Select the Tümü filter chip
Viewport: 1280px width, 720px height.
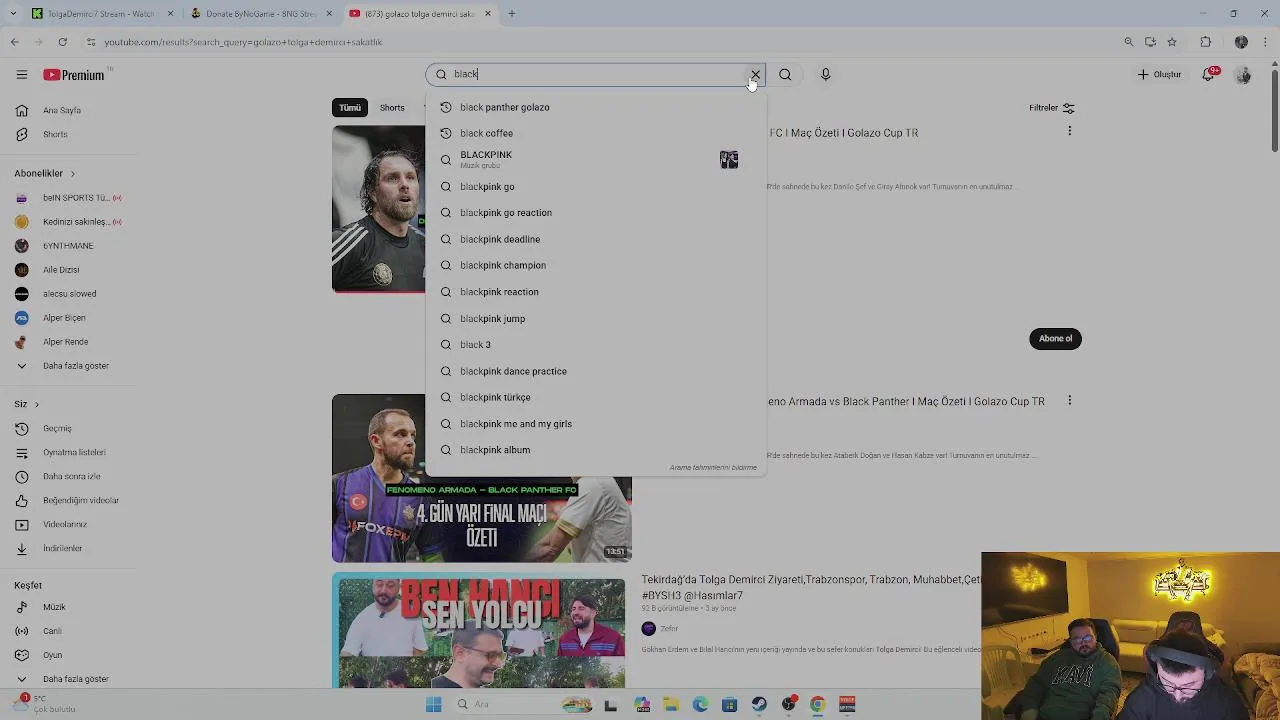pos(349,107)
